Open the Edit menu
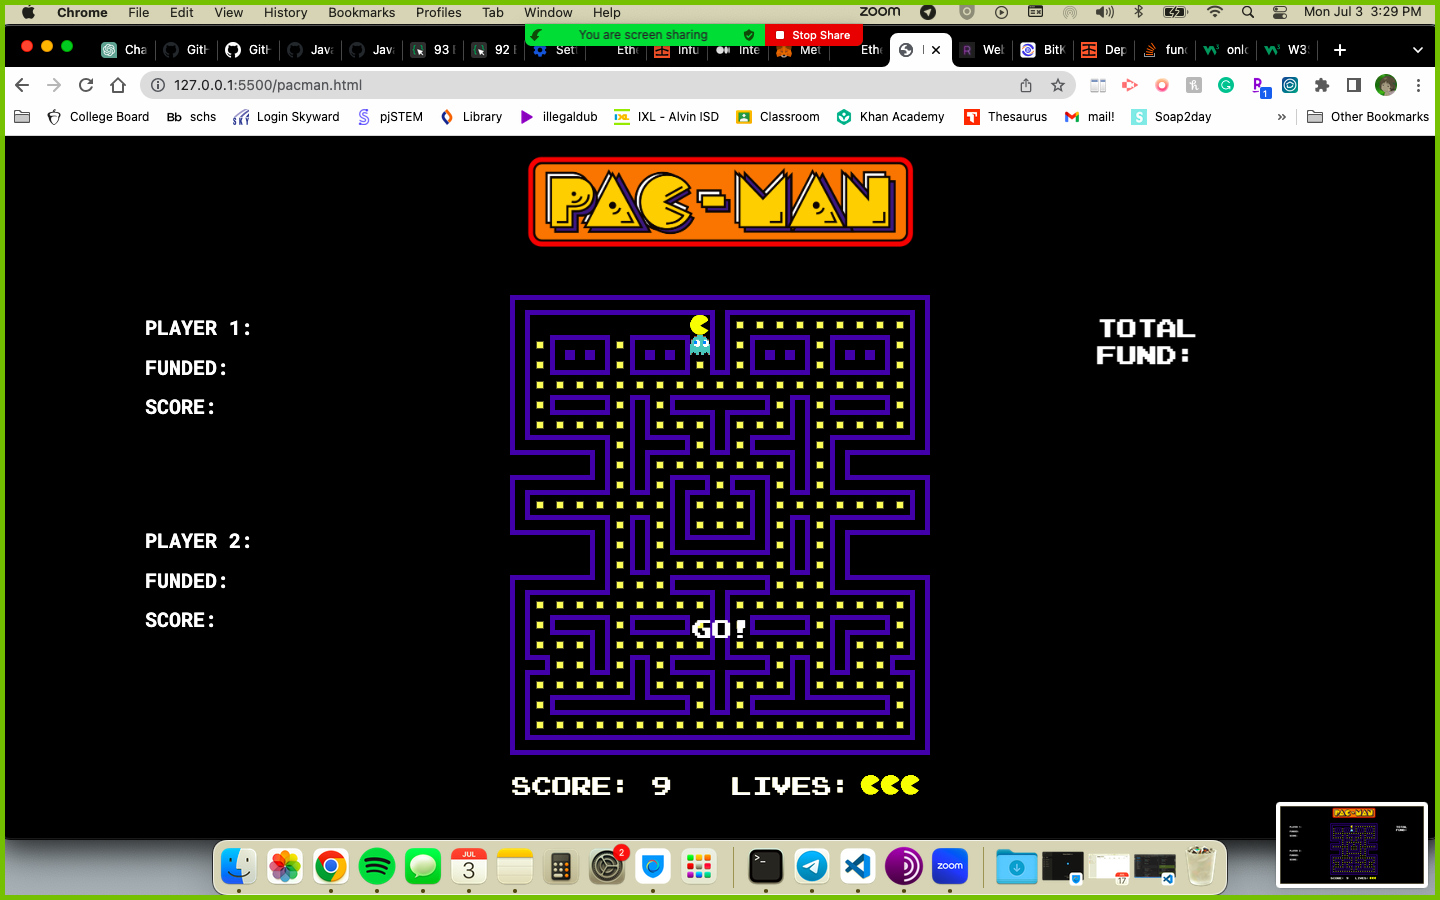Viewport: 1440px width, 900px height. (182, 12)
